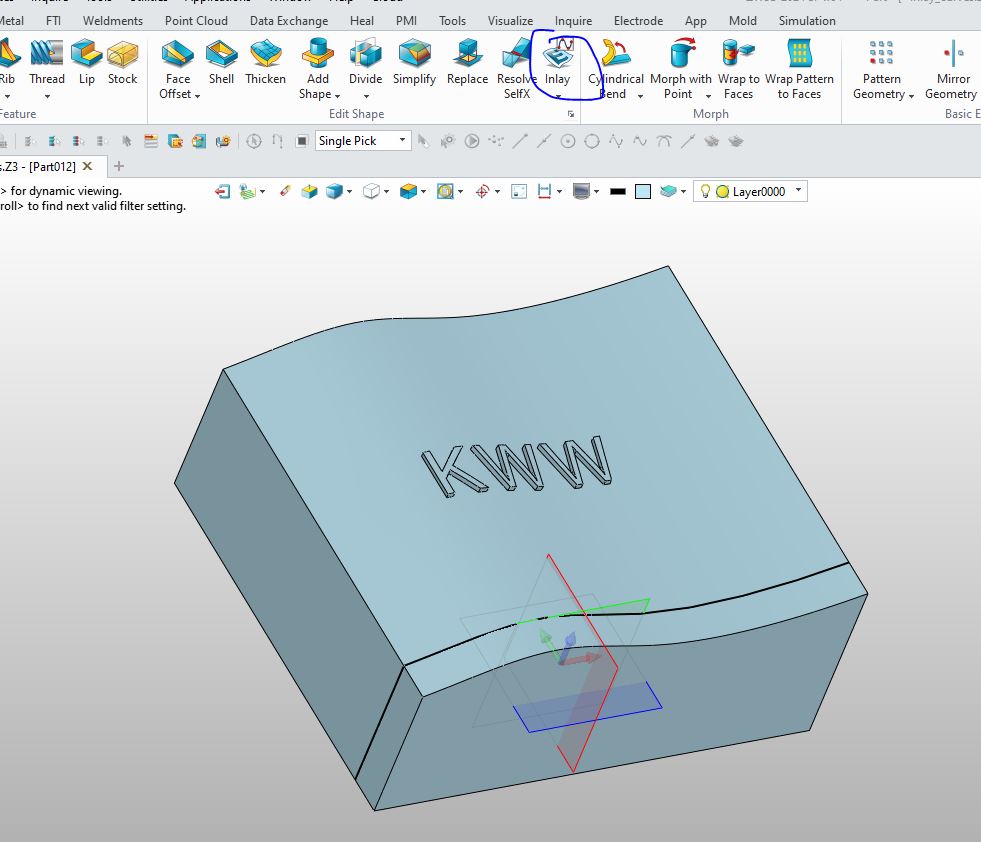The width and height of the screenshot is (981, 842).
Task: Toggle the Layer0000 light bulb visibility
Action: coord(705,191)
